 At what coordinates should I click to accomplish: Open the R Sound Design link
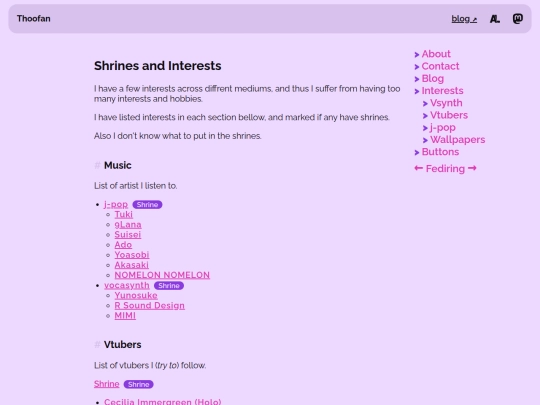149,305
